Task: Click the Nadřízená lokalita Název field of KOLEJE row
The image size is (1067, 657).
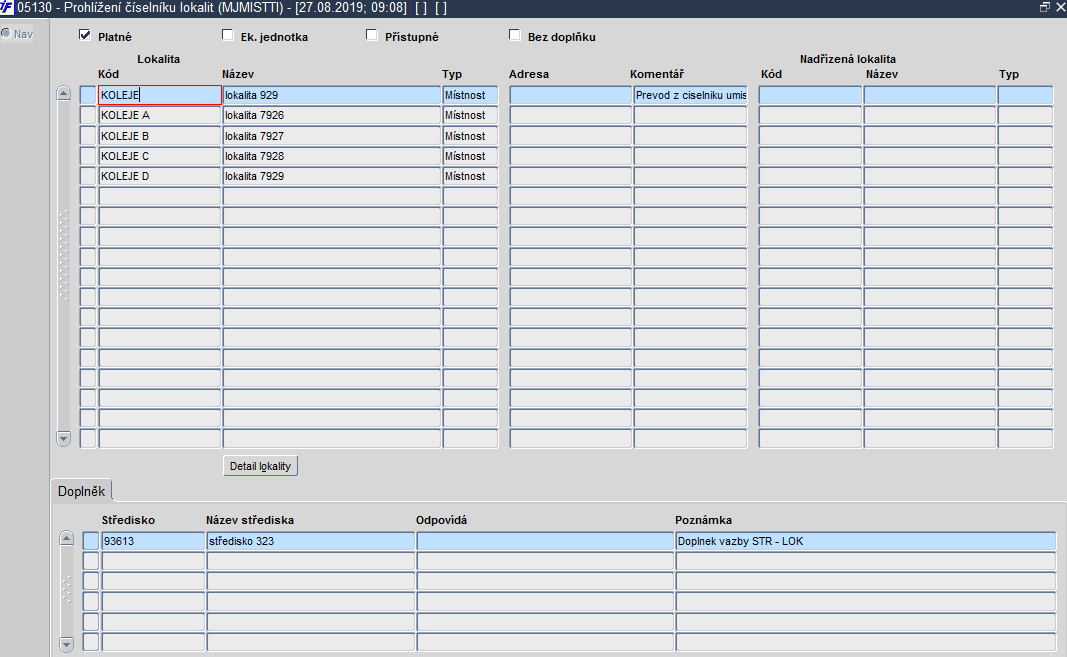Action: (930, 95)
